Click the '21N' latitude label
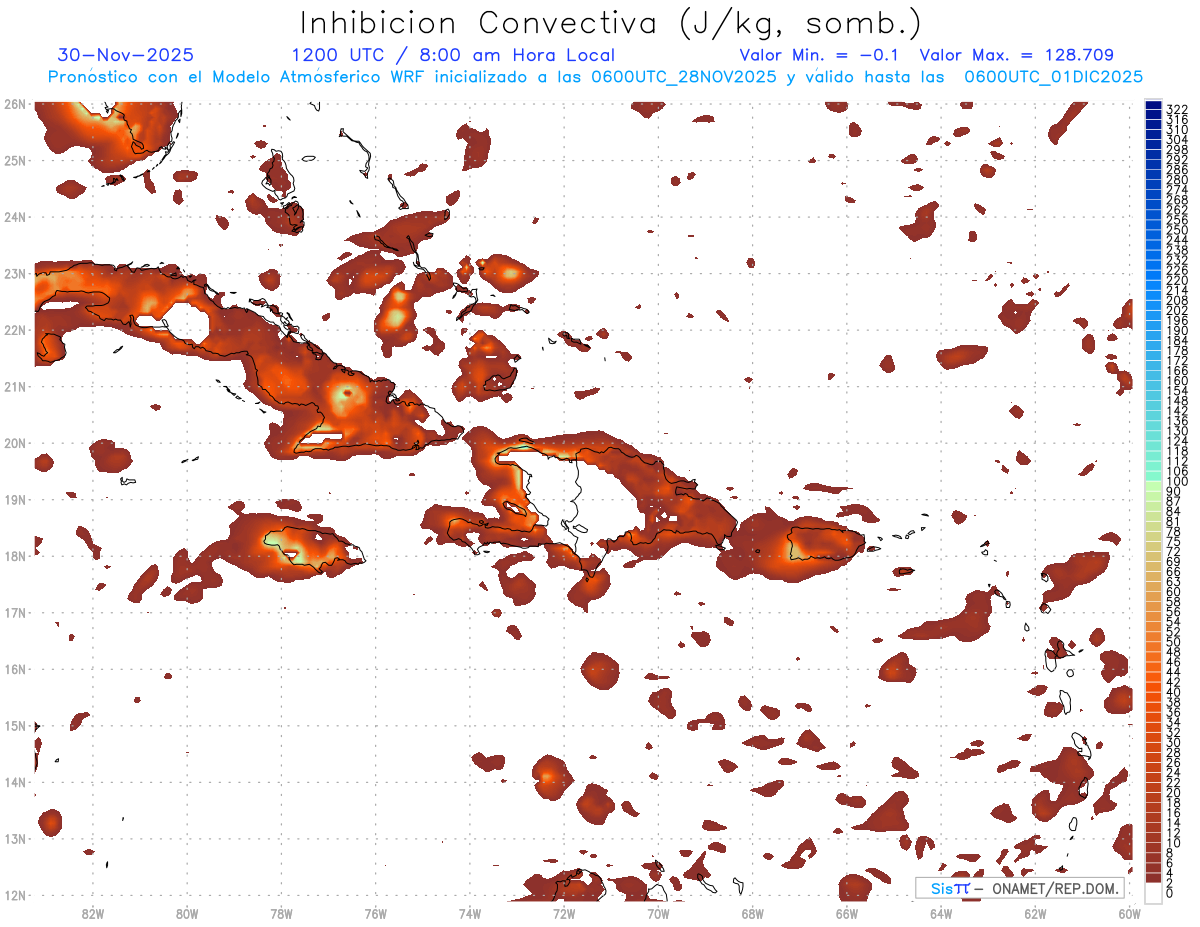Viewport: 1200px width, 927px height. (x=14, y=386)
